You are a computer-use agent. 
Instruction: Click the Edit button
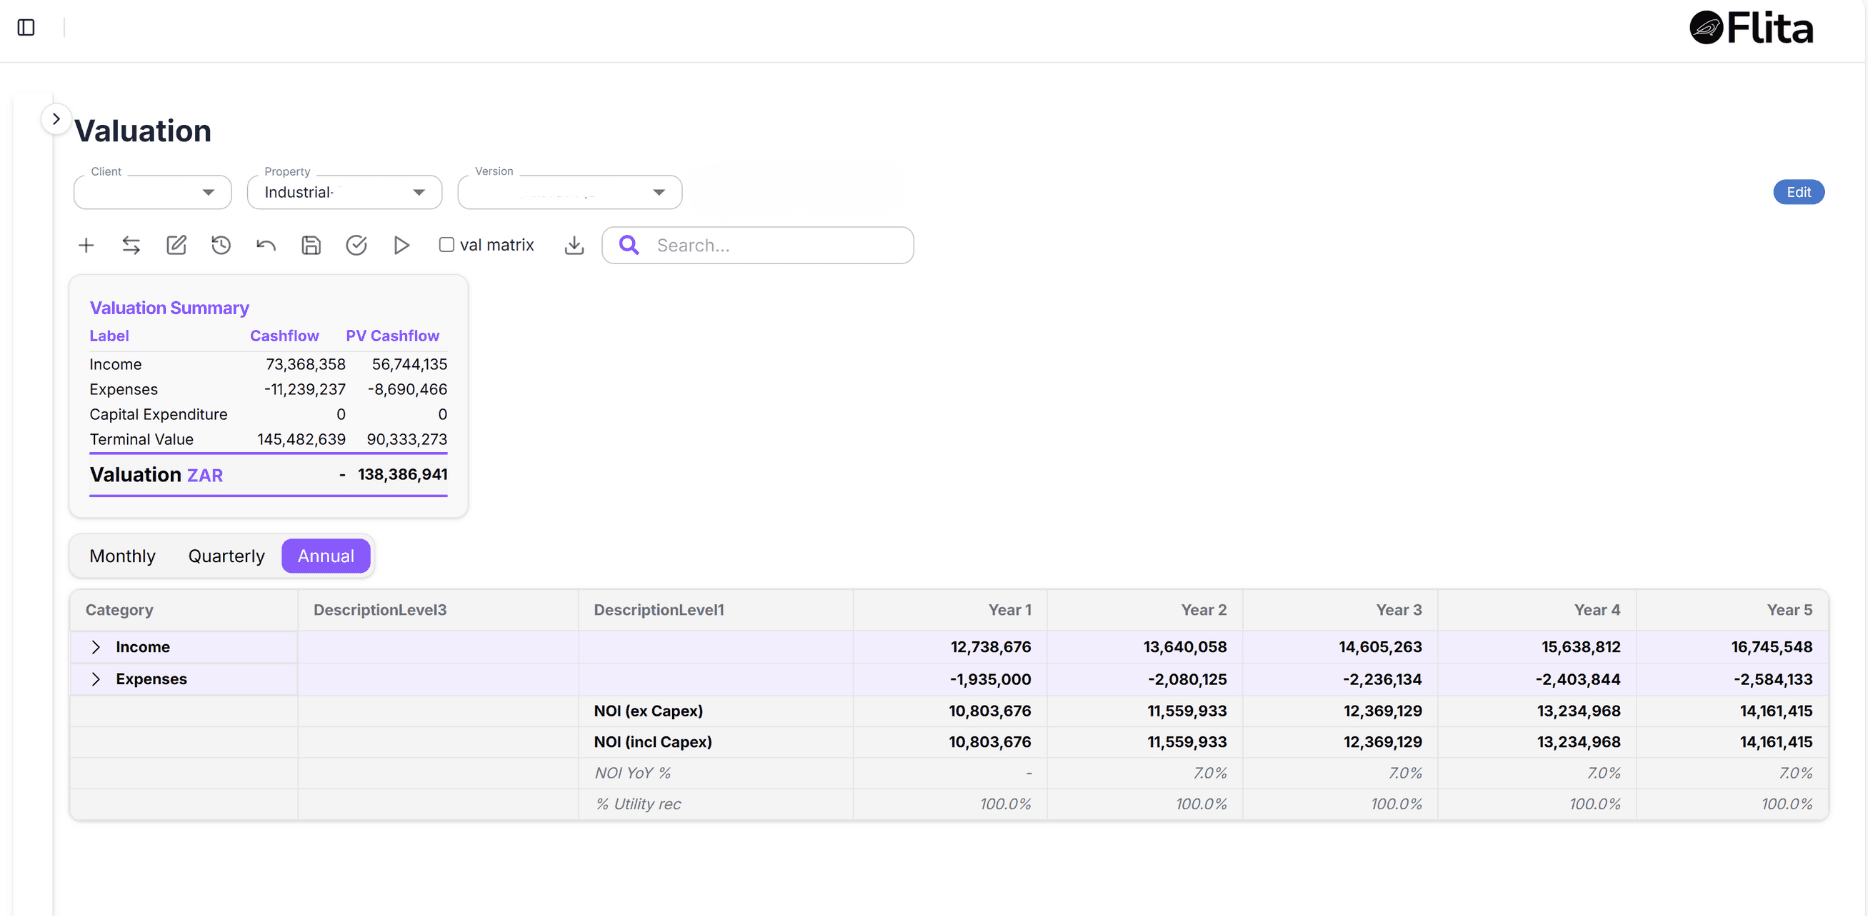[x=1798, y=191]
